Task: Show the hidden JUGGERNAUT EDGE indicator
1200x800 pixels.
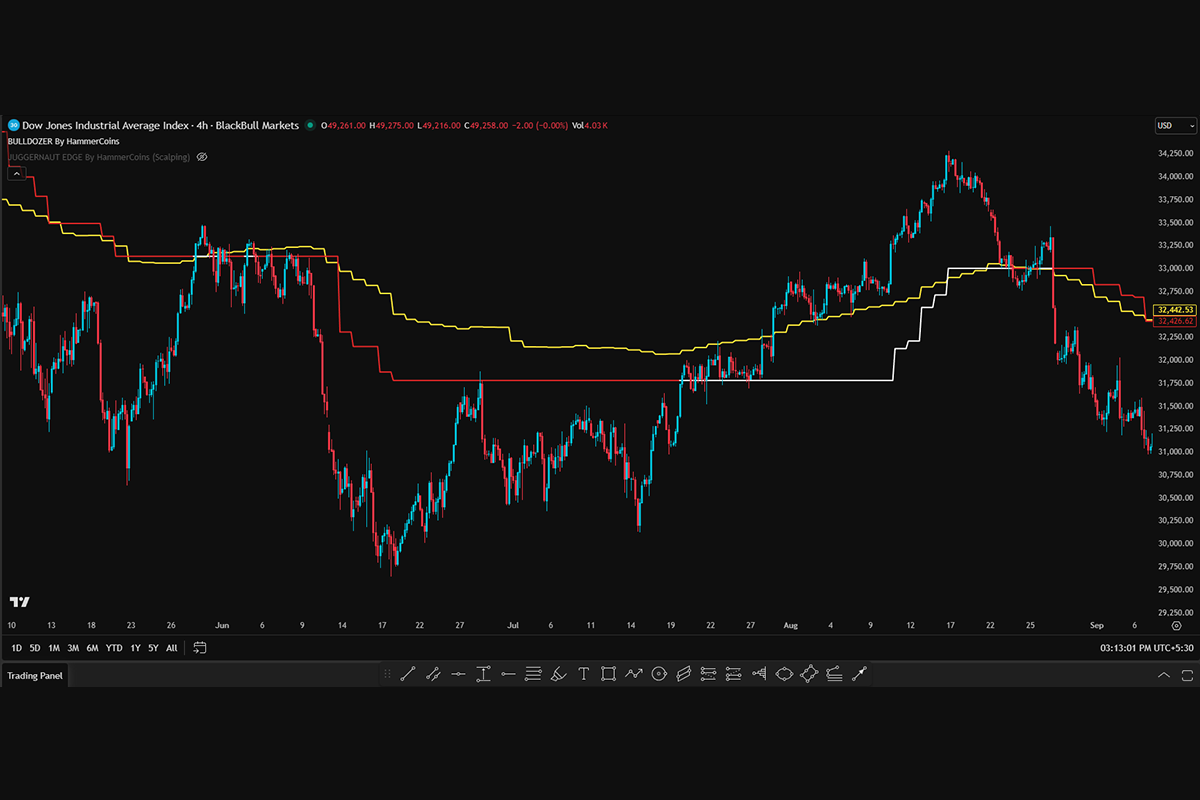Action: click(201, 157)
